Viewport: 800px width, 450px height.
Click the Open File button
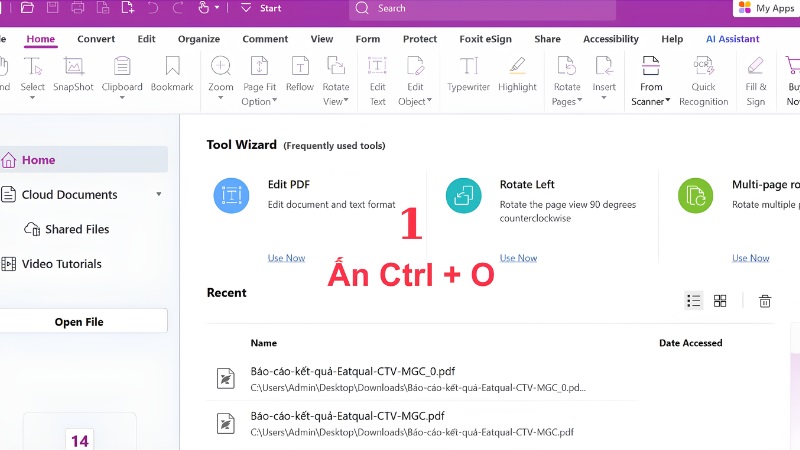tap(83, 321)
